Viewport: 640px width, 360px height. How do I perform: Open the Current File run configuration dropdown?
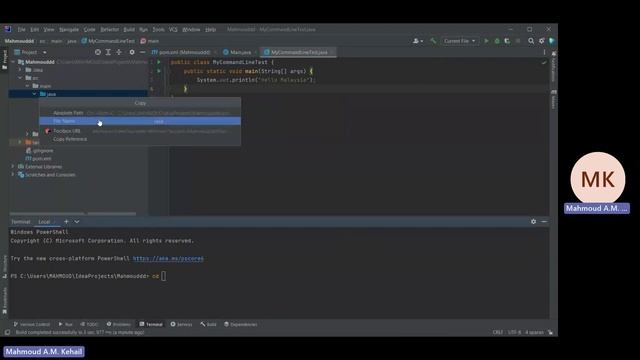click(459, 41)
